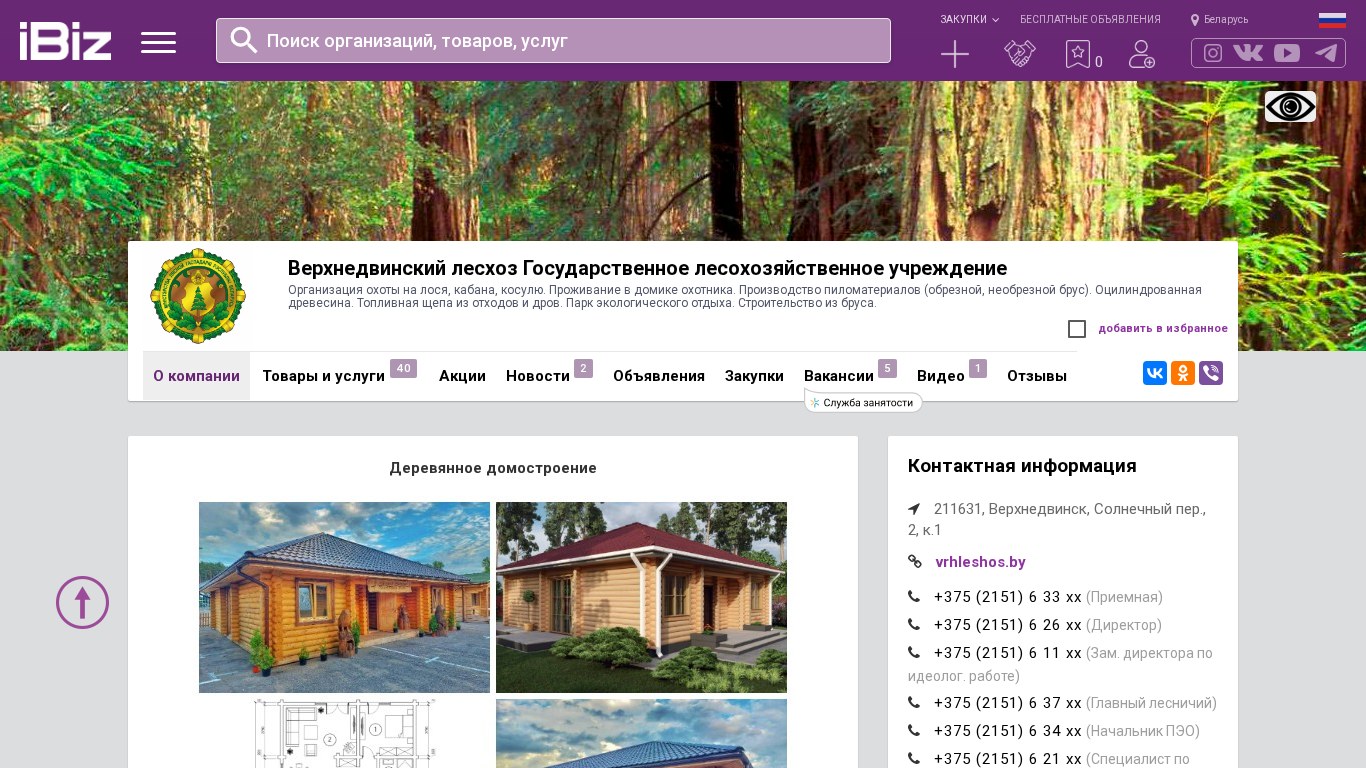This screenshot has height=768, width=1366.
Task: Click the address arrow icon
Action: coord(914,509)
